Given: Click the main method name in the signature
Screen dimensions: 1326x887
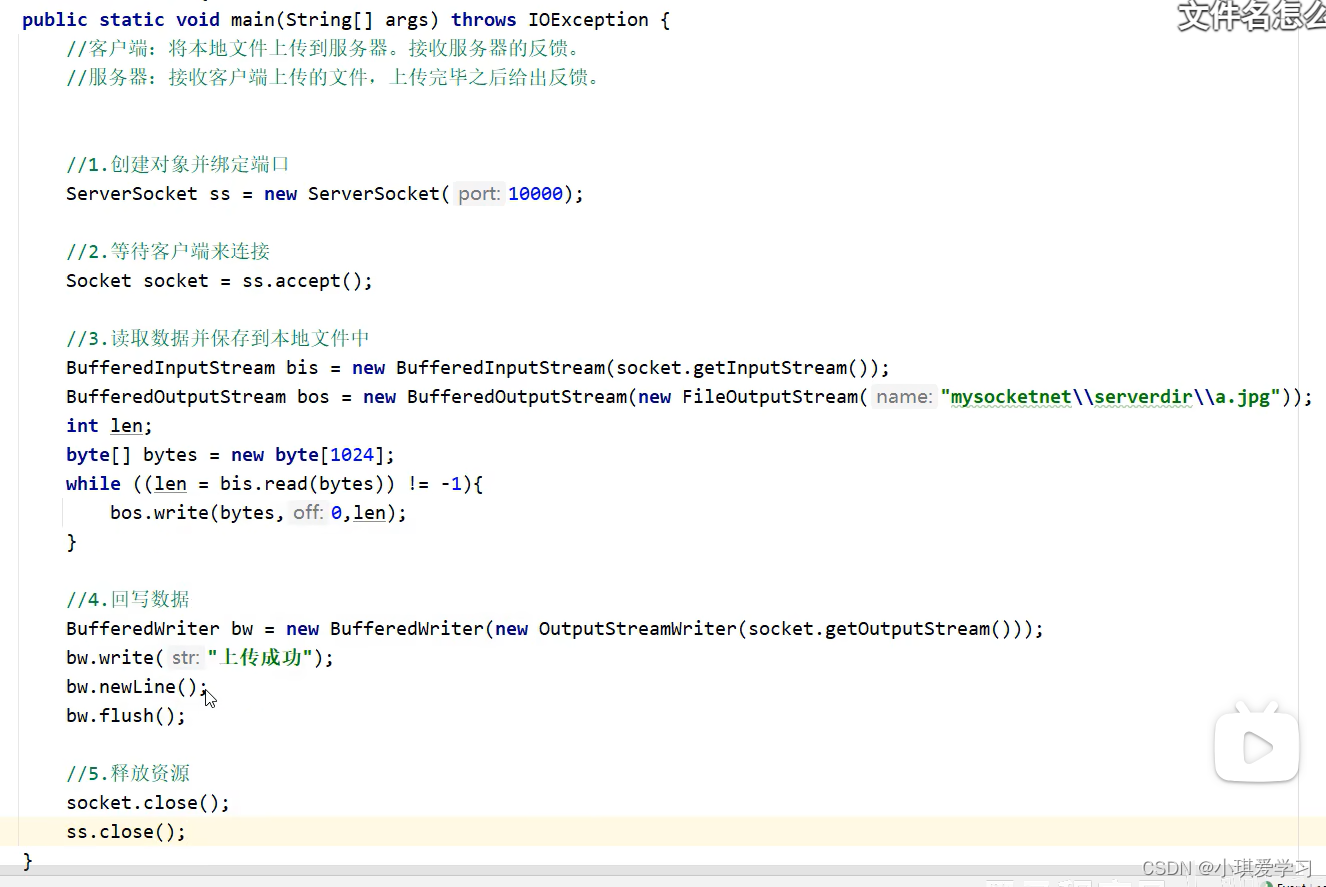Looking at the screenshot, I should click(x=253, y=19).
